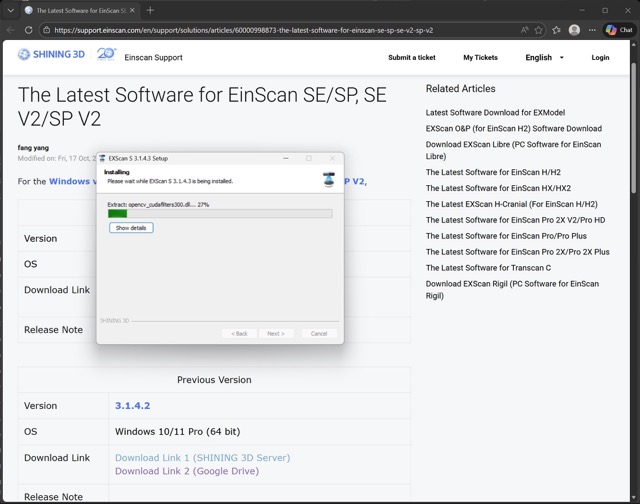
Task: Click the article title heading
Action: coord(202,107)
